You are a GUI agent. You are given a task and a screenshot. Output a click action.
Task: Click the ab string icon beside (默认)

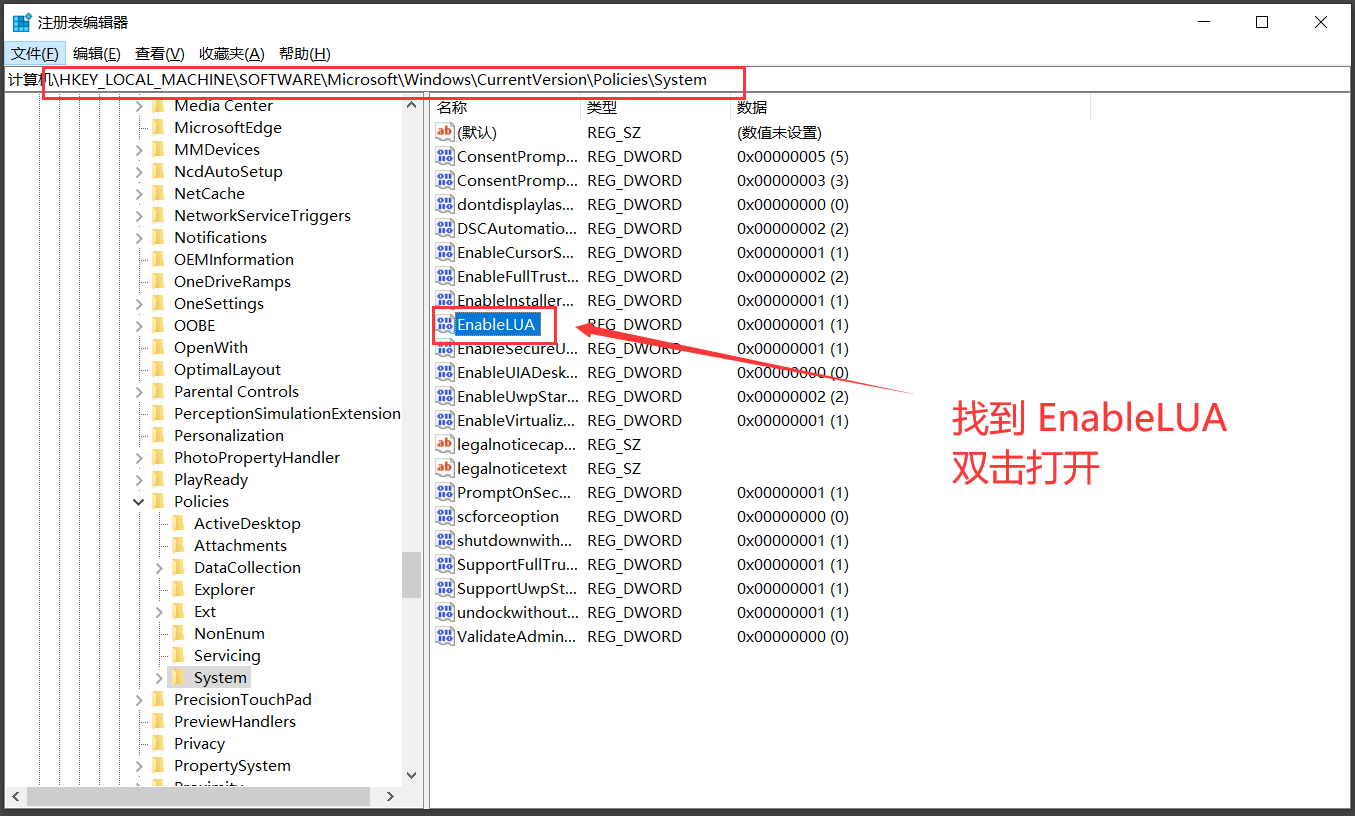(x=444, y=131)
